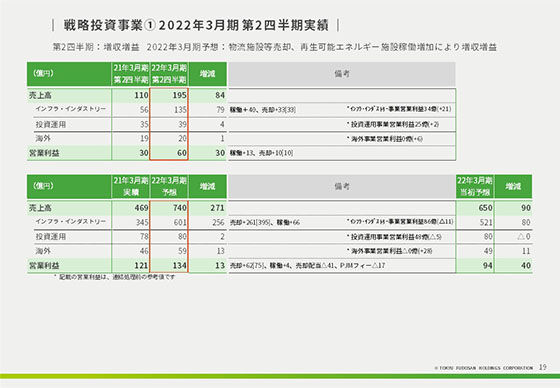Click the 売上高 initial forecast change value 90
The height and width of the screenshot is (388, 560).
tap(526, 208)
